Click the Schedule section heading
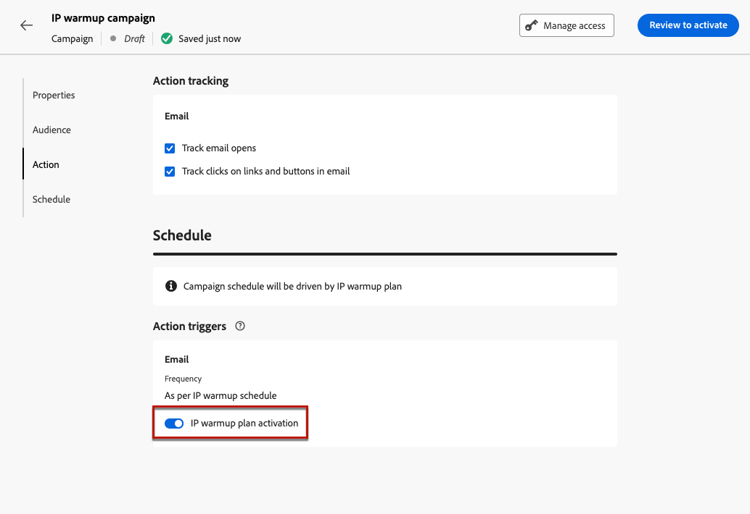The width and height of the screenshot is (750, 514). tap(182, 235)
